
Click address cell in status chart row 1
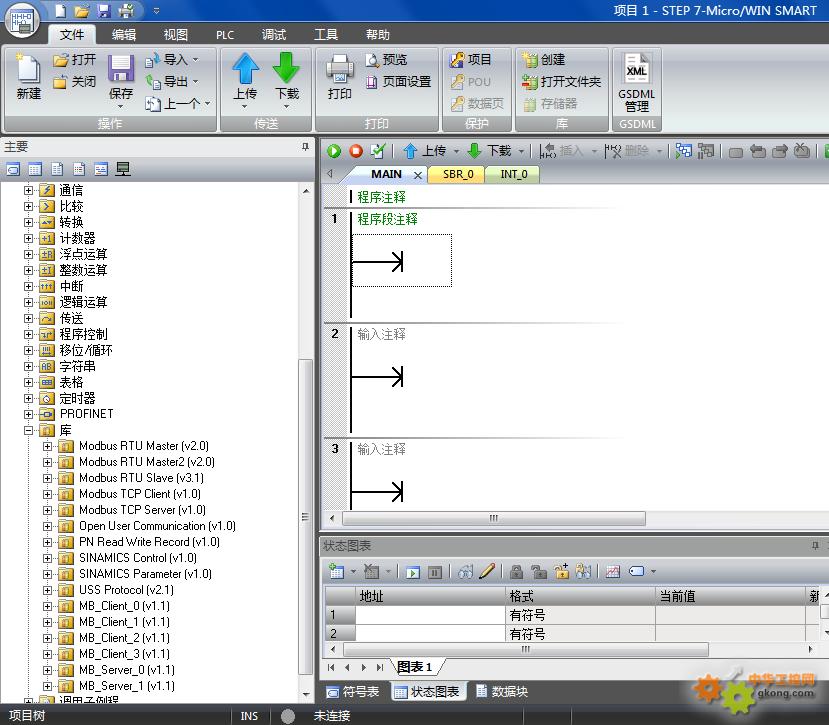click(x=430, y=615)
